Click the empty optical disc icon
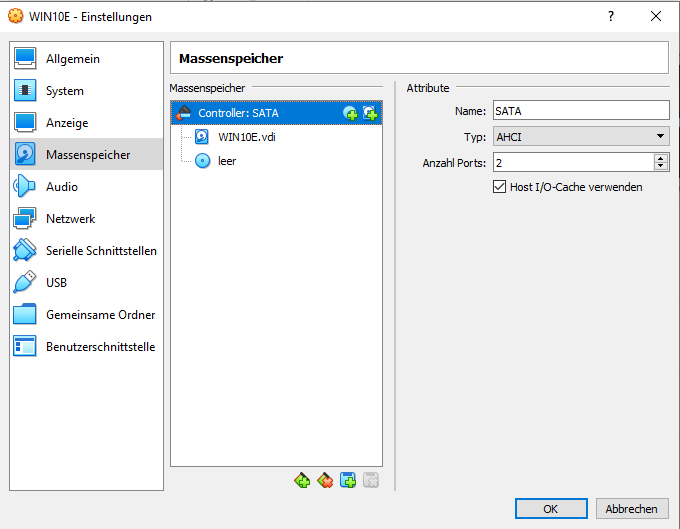This screenshot has height=529, width=680. click(203, 161)
